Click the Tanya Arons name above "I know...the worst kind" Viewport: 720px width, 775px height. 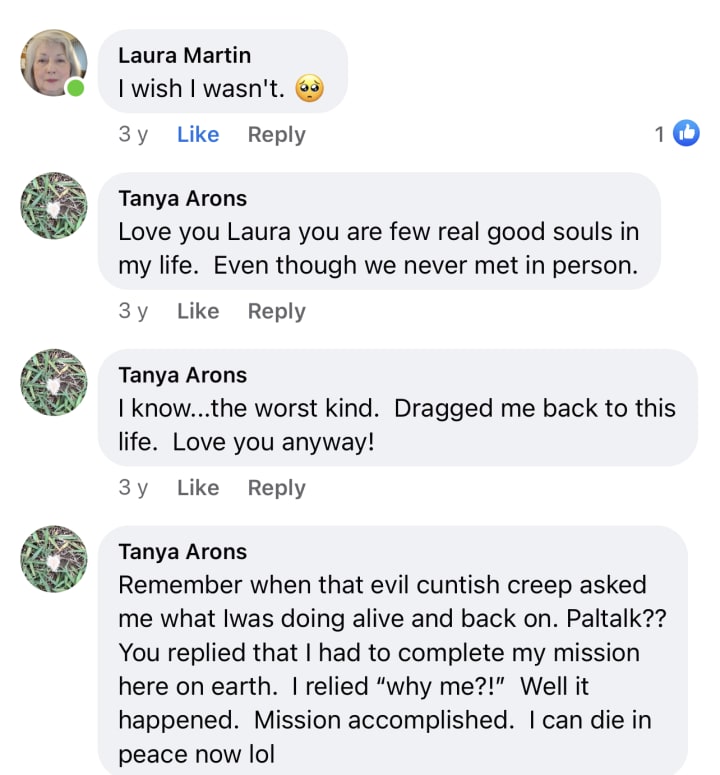(x=182, y=375)
